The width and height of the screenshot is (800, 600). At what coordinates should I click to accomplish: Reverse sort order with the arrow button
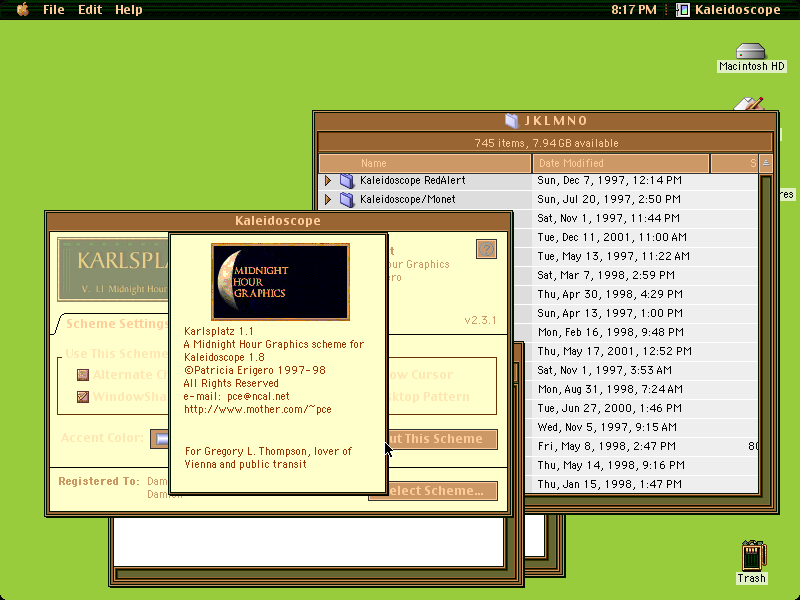pyautogui.click(x=766, y=163)
